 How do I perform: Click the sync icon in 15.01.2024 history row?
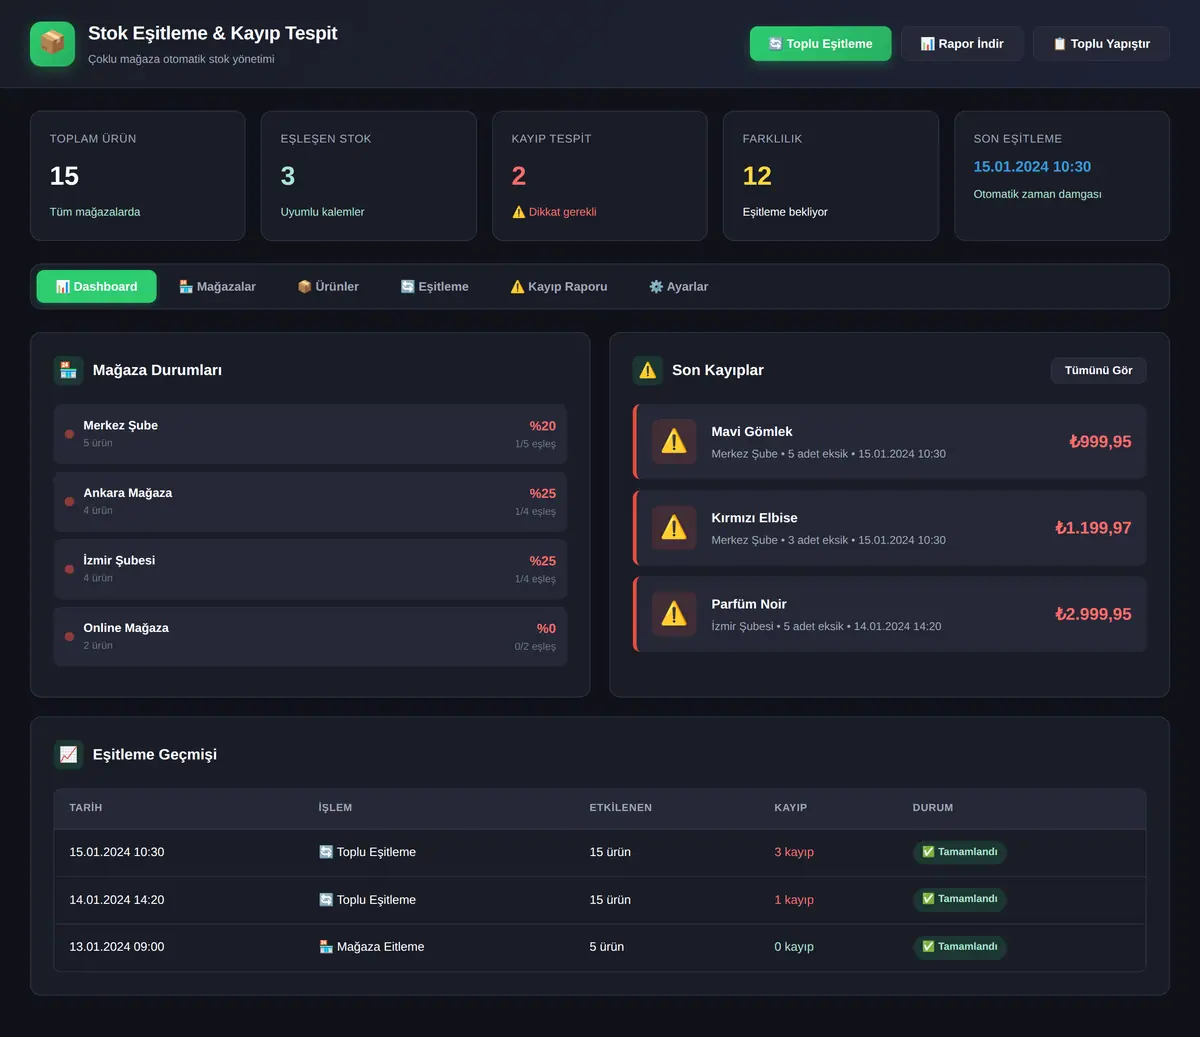click(326, 852)
